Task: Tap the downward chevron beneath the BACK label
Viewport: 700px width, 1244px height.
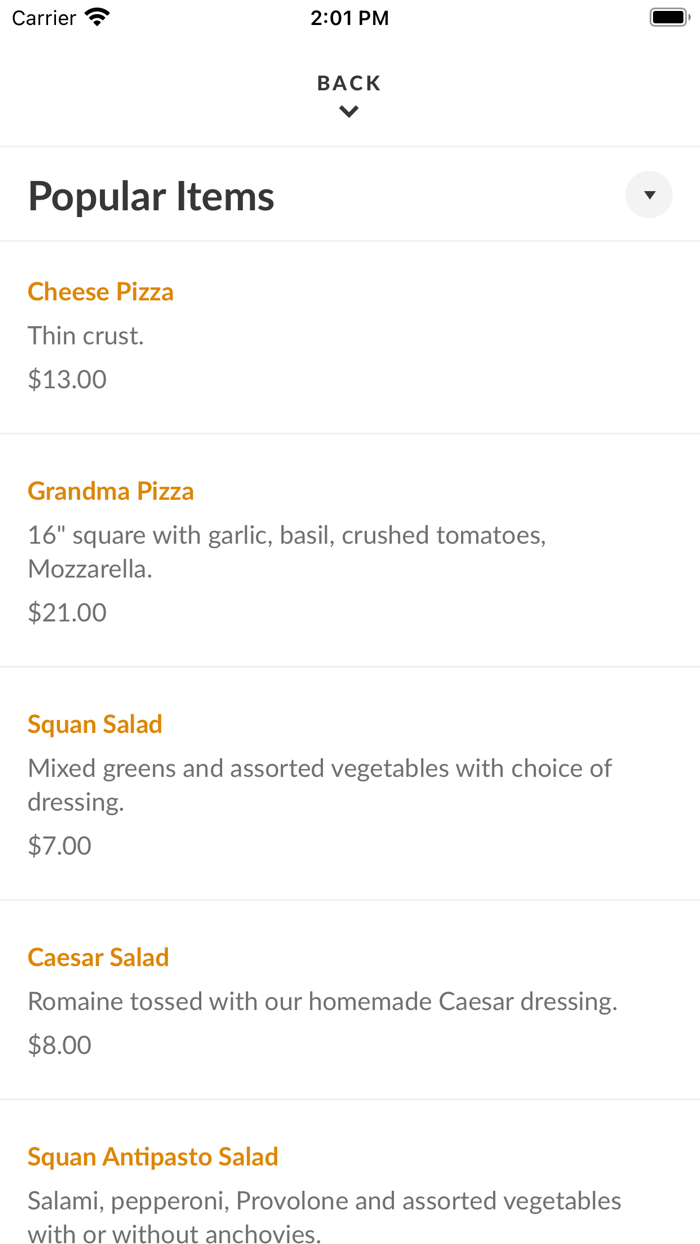Action: coord(348,112)
